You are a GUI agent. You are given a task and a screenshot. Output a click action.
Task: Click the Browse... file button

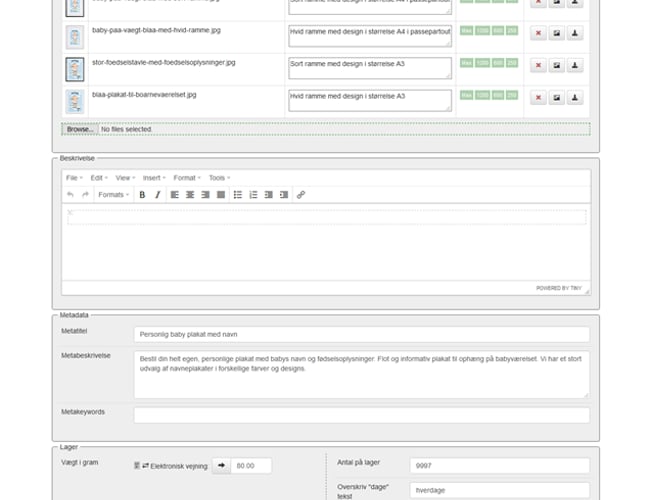79,129
